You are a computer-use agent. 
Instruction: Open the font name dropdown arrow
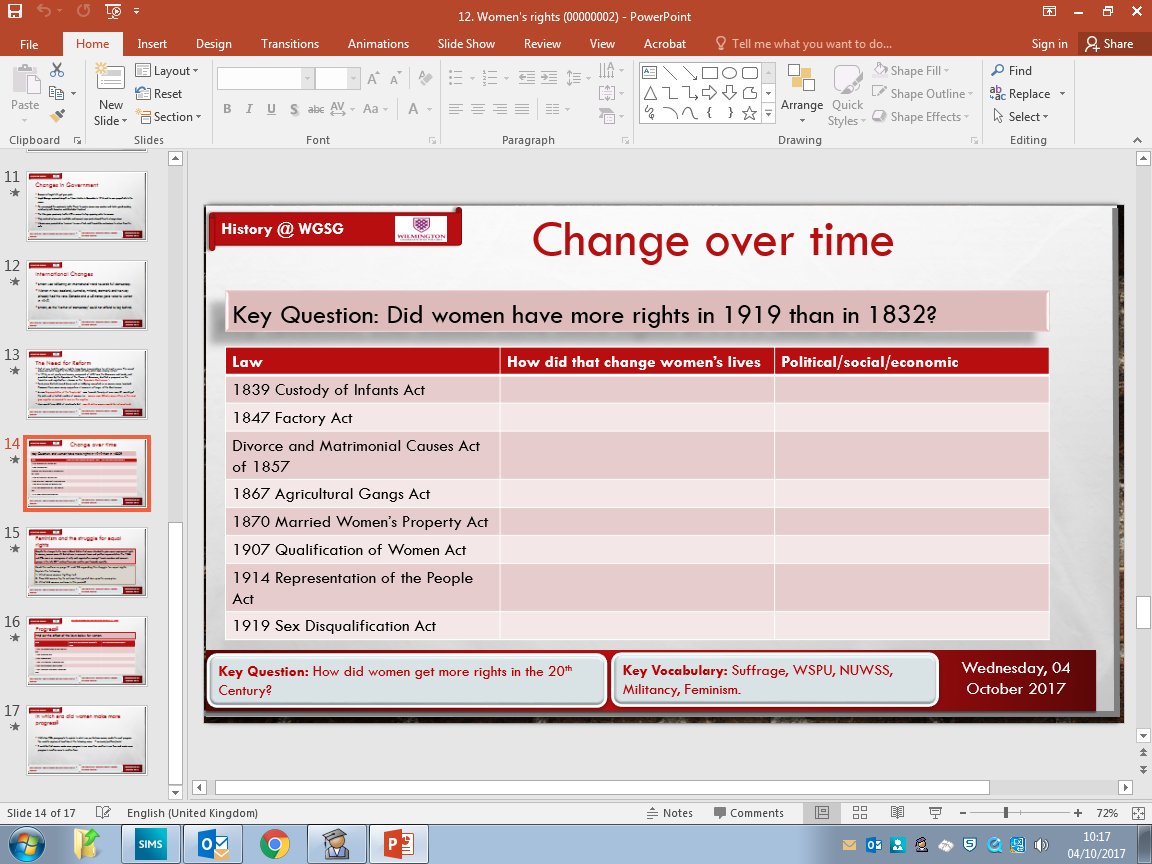coord(308,78)
